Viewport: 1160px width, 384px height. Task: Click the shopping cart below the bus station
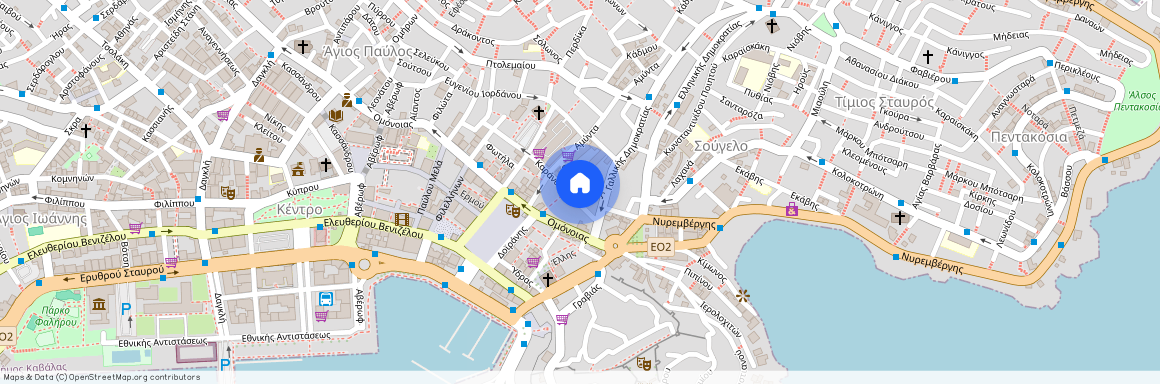point(321,316)
